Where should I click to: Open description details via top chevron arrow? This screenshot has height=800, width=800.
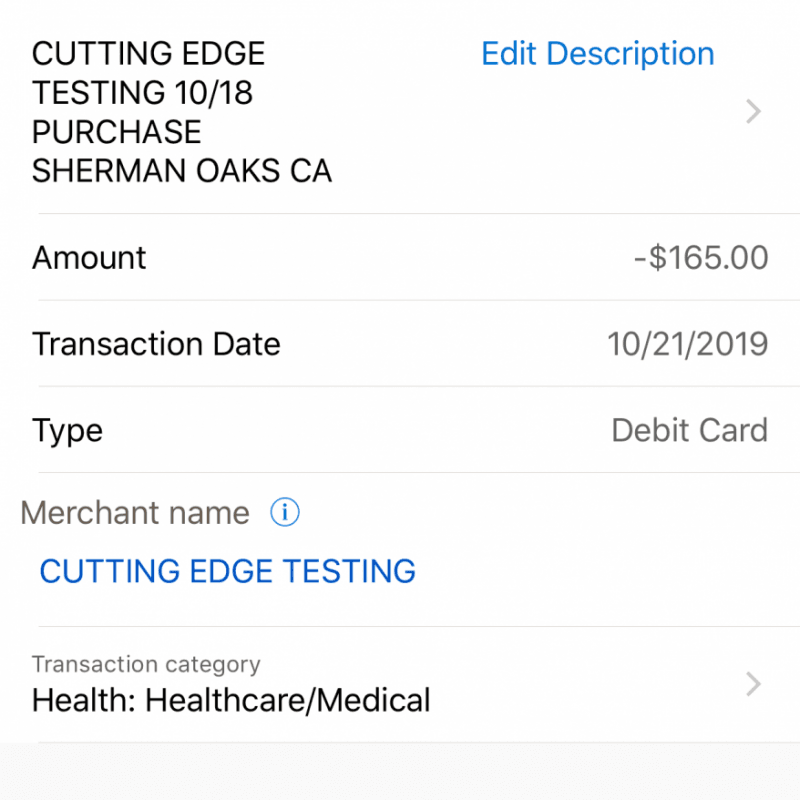[754, 112]
